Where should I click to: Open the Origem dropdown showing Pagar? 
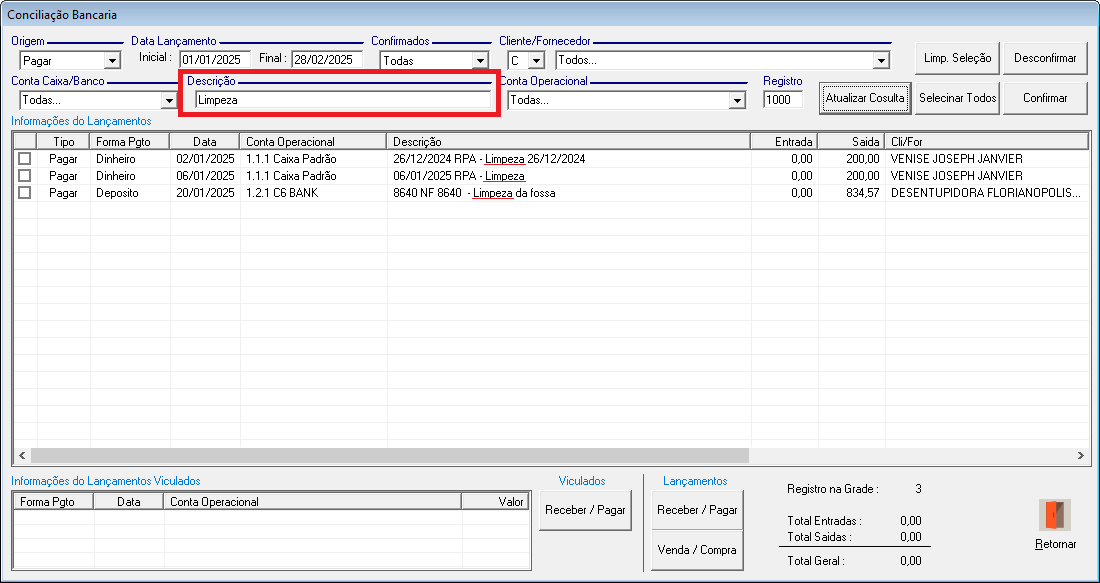[x=112, y=61]
